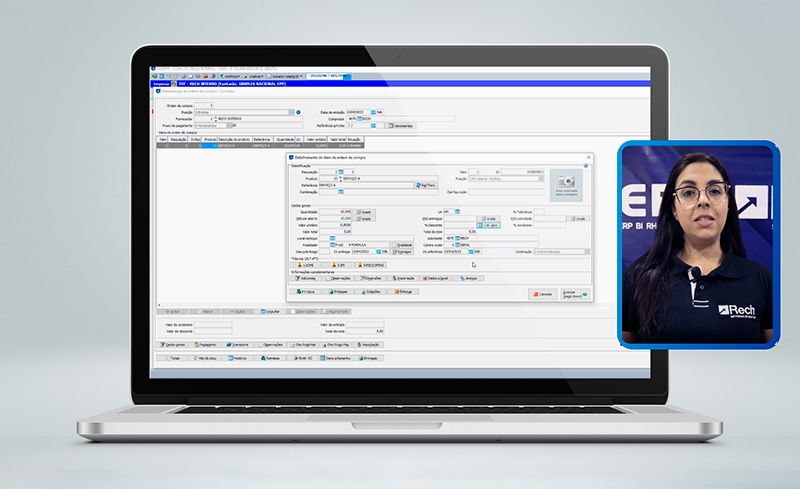Image resolution: width=800 pixels, height=489 pixels.
Task: Click Descrição do produto column header
Action: [x=235, y=139]
